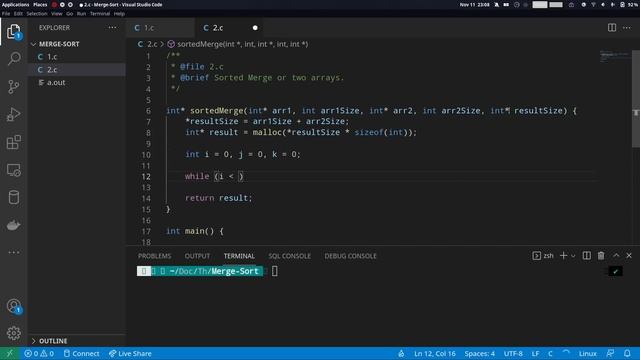Screen dimensions: 640x360
Task: Click the editor minimap preview
Action: point(615,57)
